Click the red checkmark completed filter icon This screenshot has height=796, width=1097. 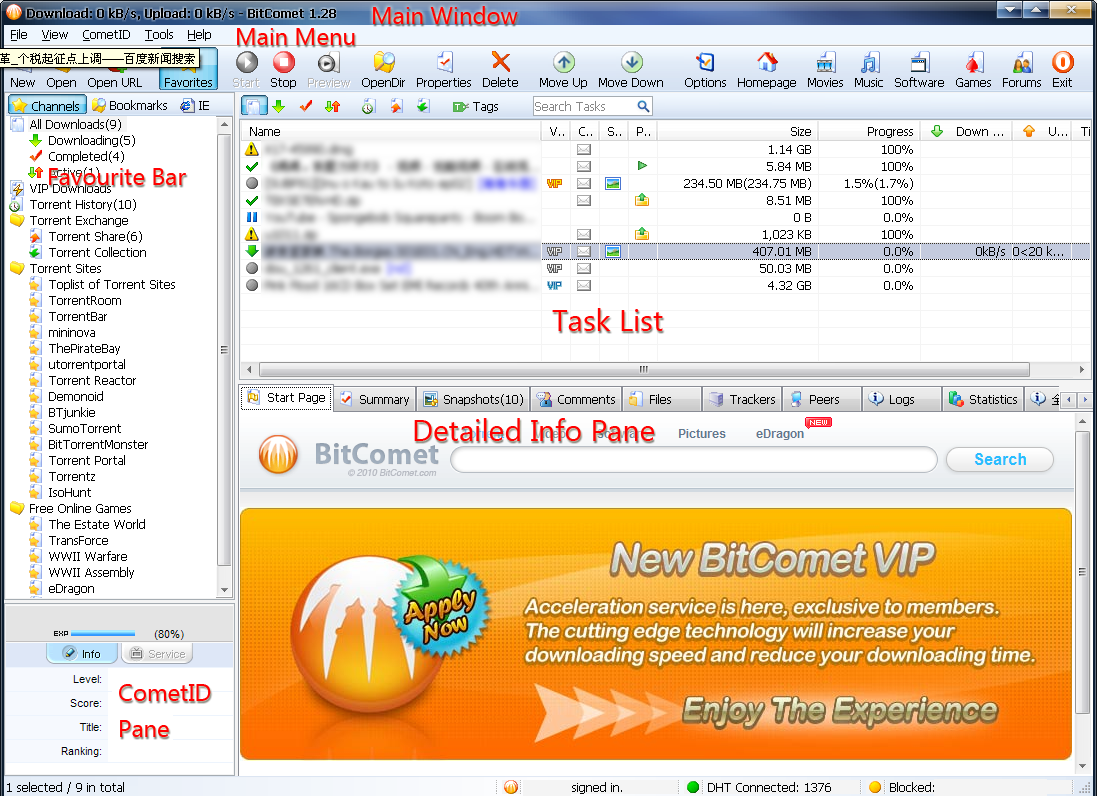pyautogui.click(x=306, y=106)
